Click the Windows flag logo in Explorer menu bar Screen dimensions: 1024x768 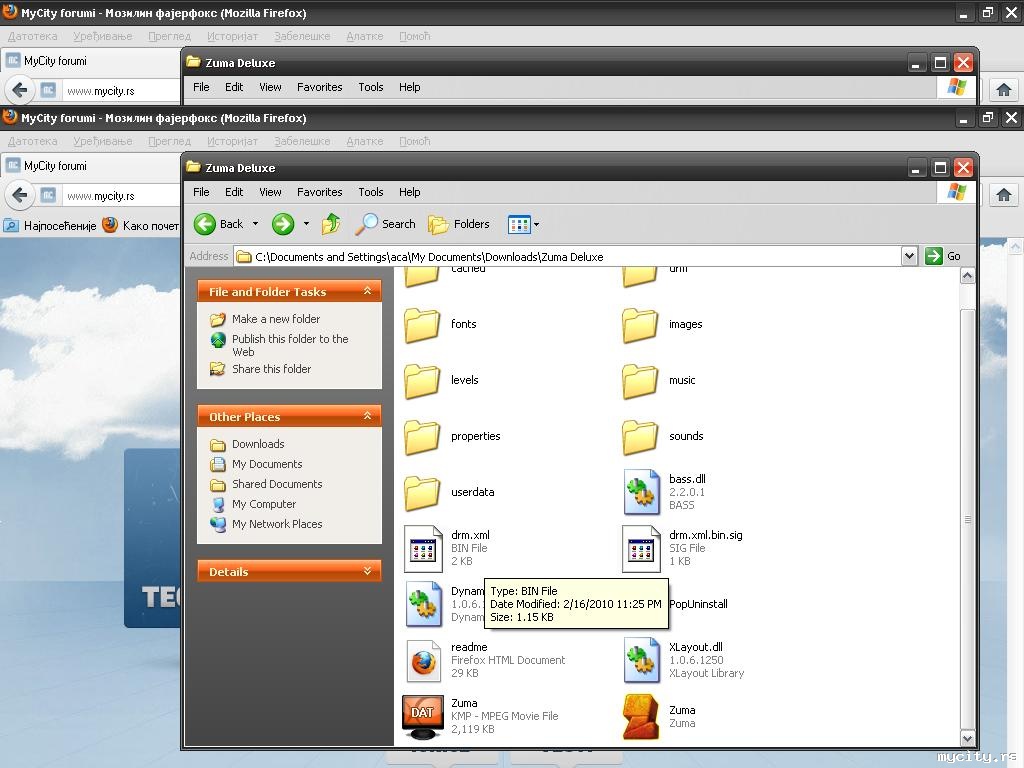[x=957, y=192]
